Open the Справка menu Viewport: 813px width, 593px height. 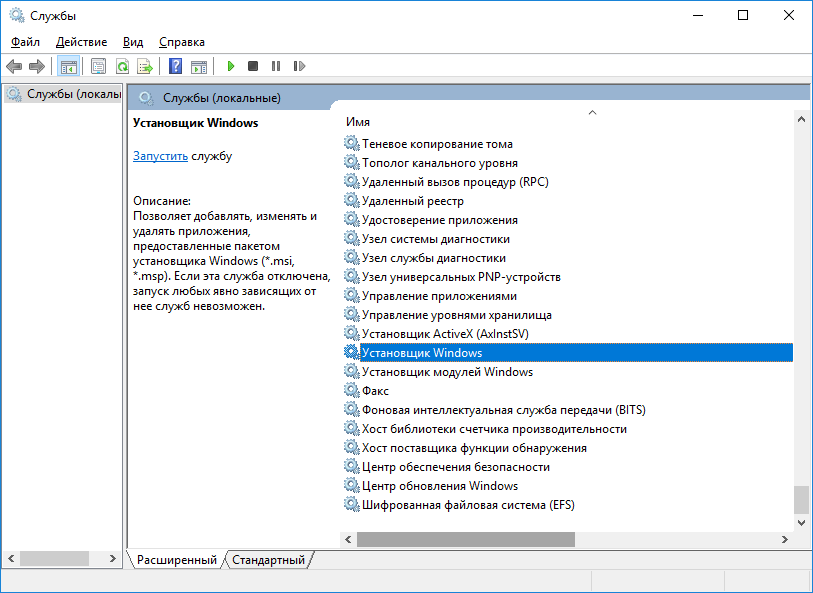[x=181, y=42]
